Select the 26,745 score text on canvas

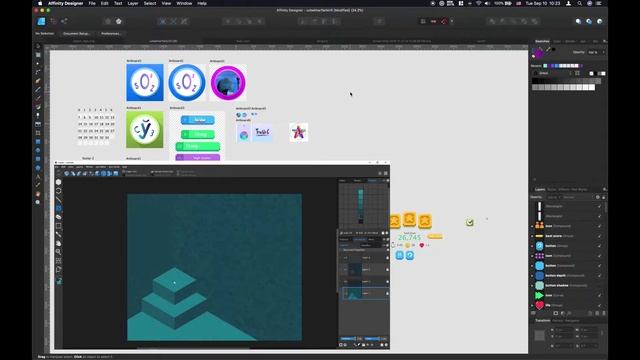click(x=409, y=238)
